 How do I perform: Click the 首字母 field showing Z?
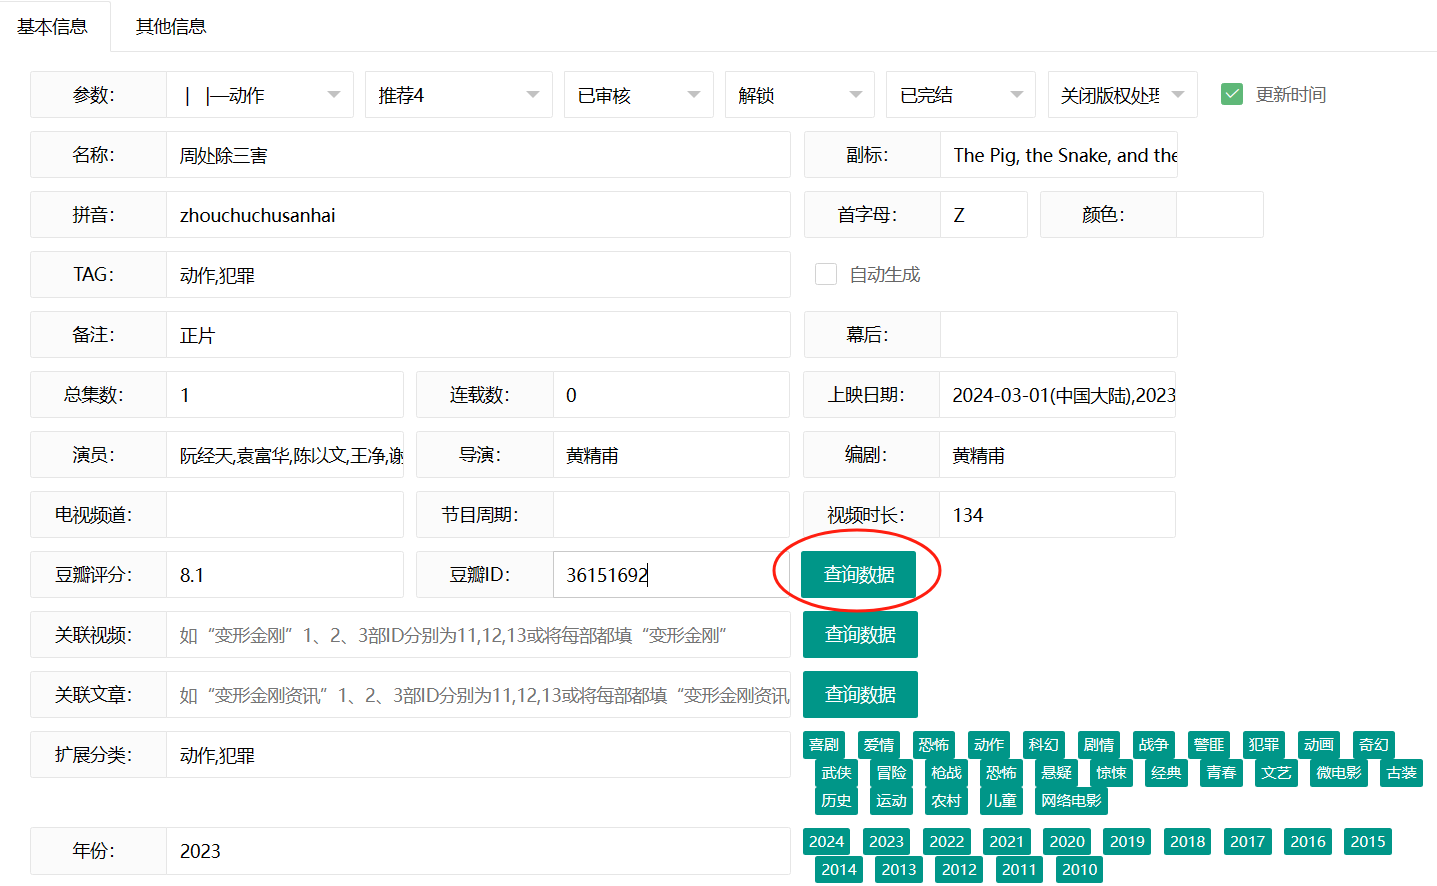(984, 215)
